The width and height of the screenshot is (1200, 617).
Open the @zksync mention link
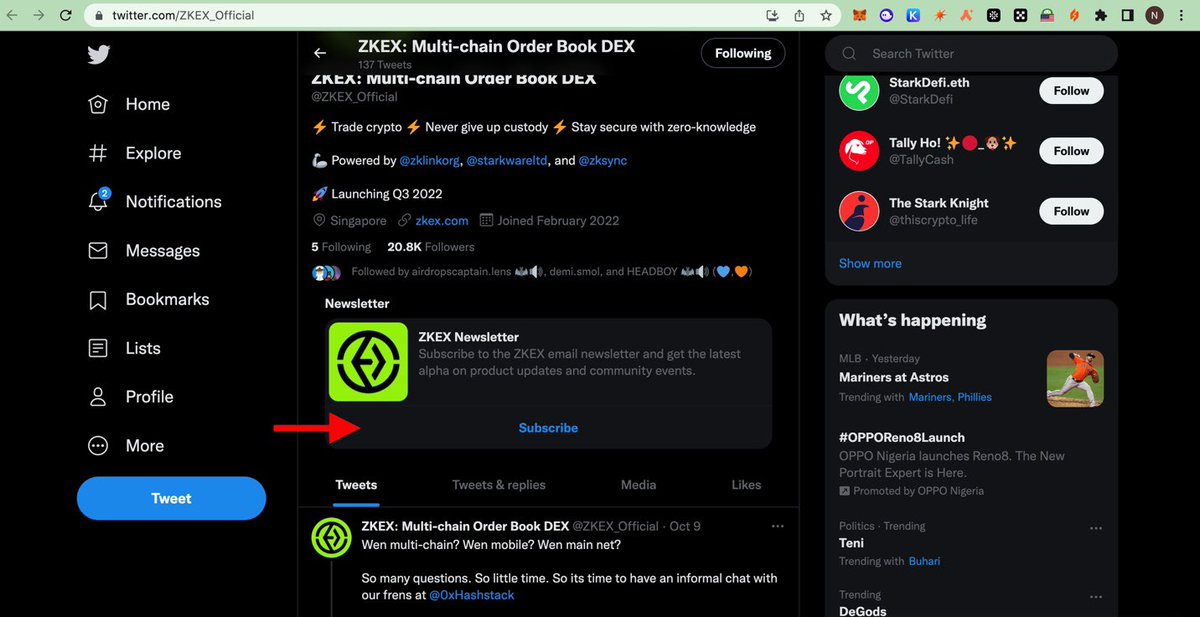click(603, 160)
